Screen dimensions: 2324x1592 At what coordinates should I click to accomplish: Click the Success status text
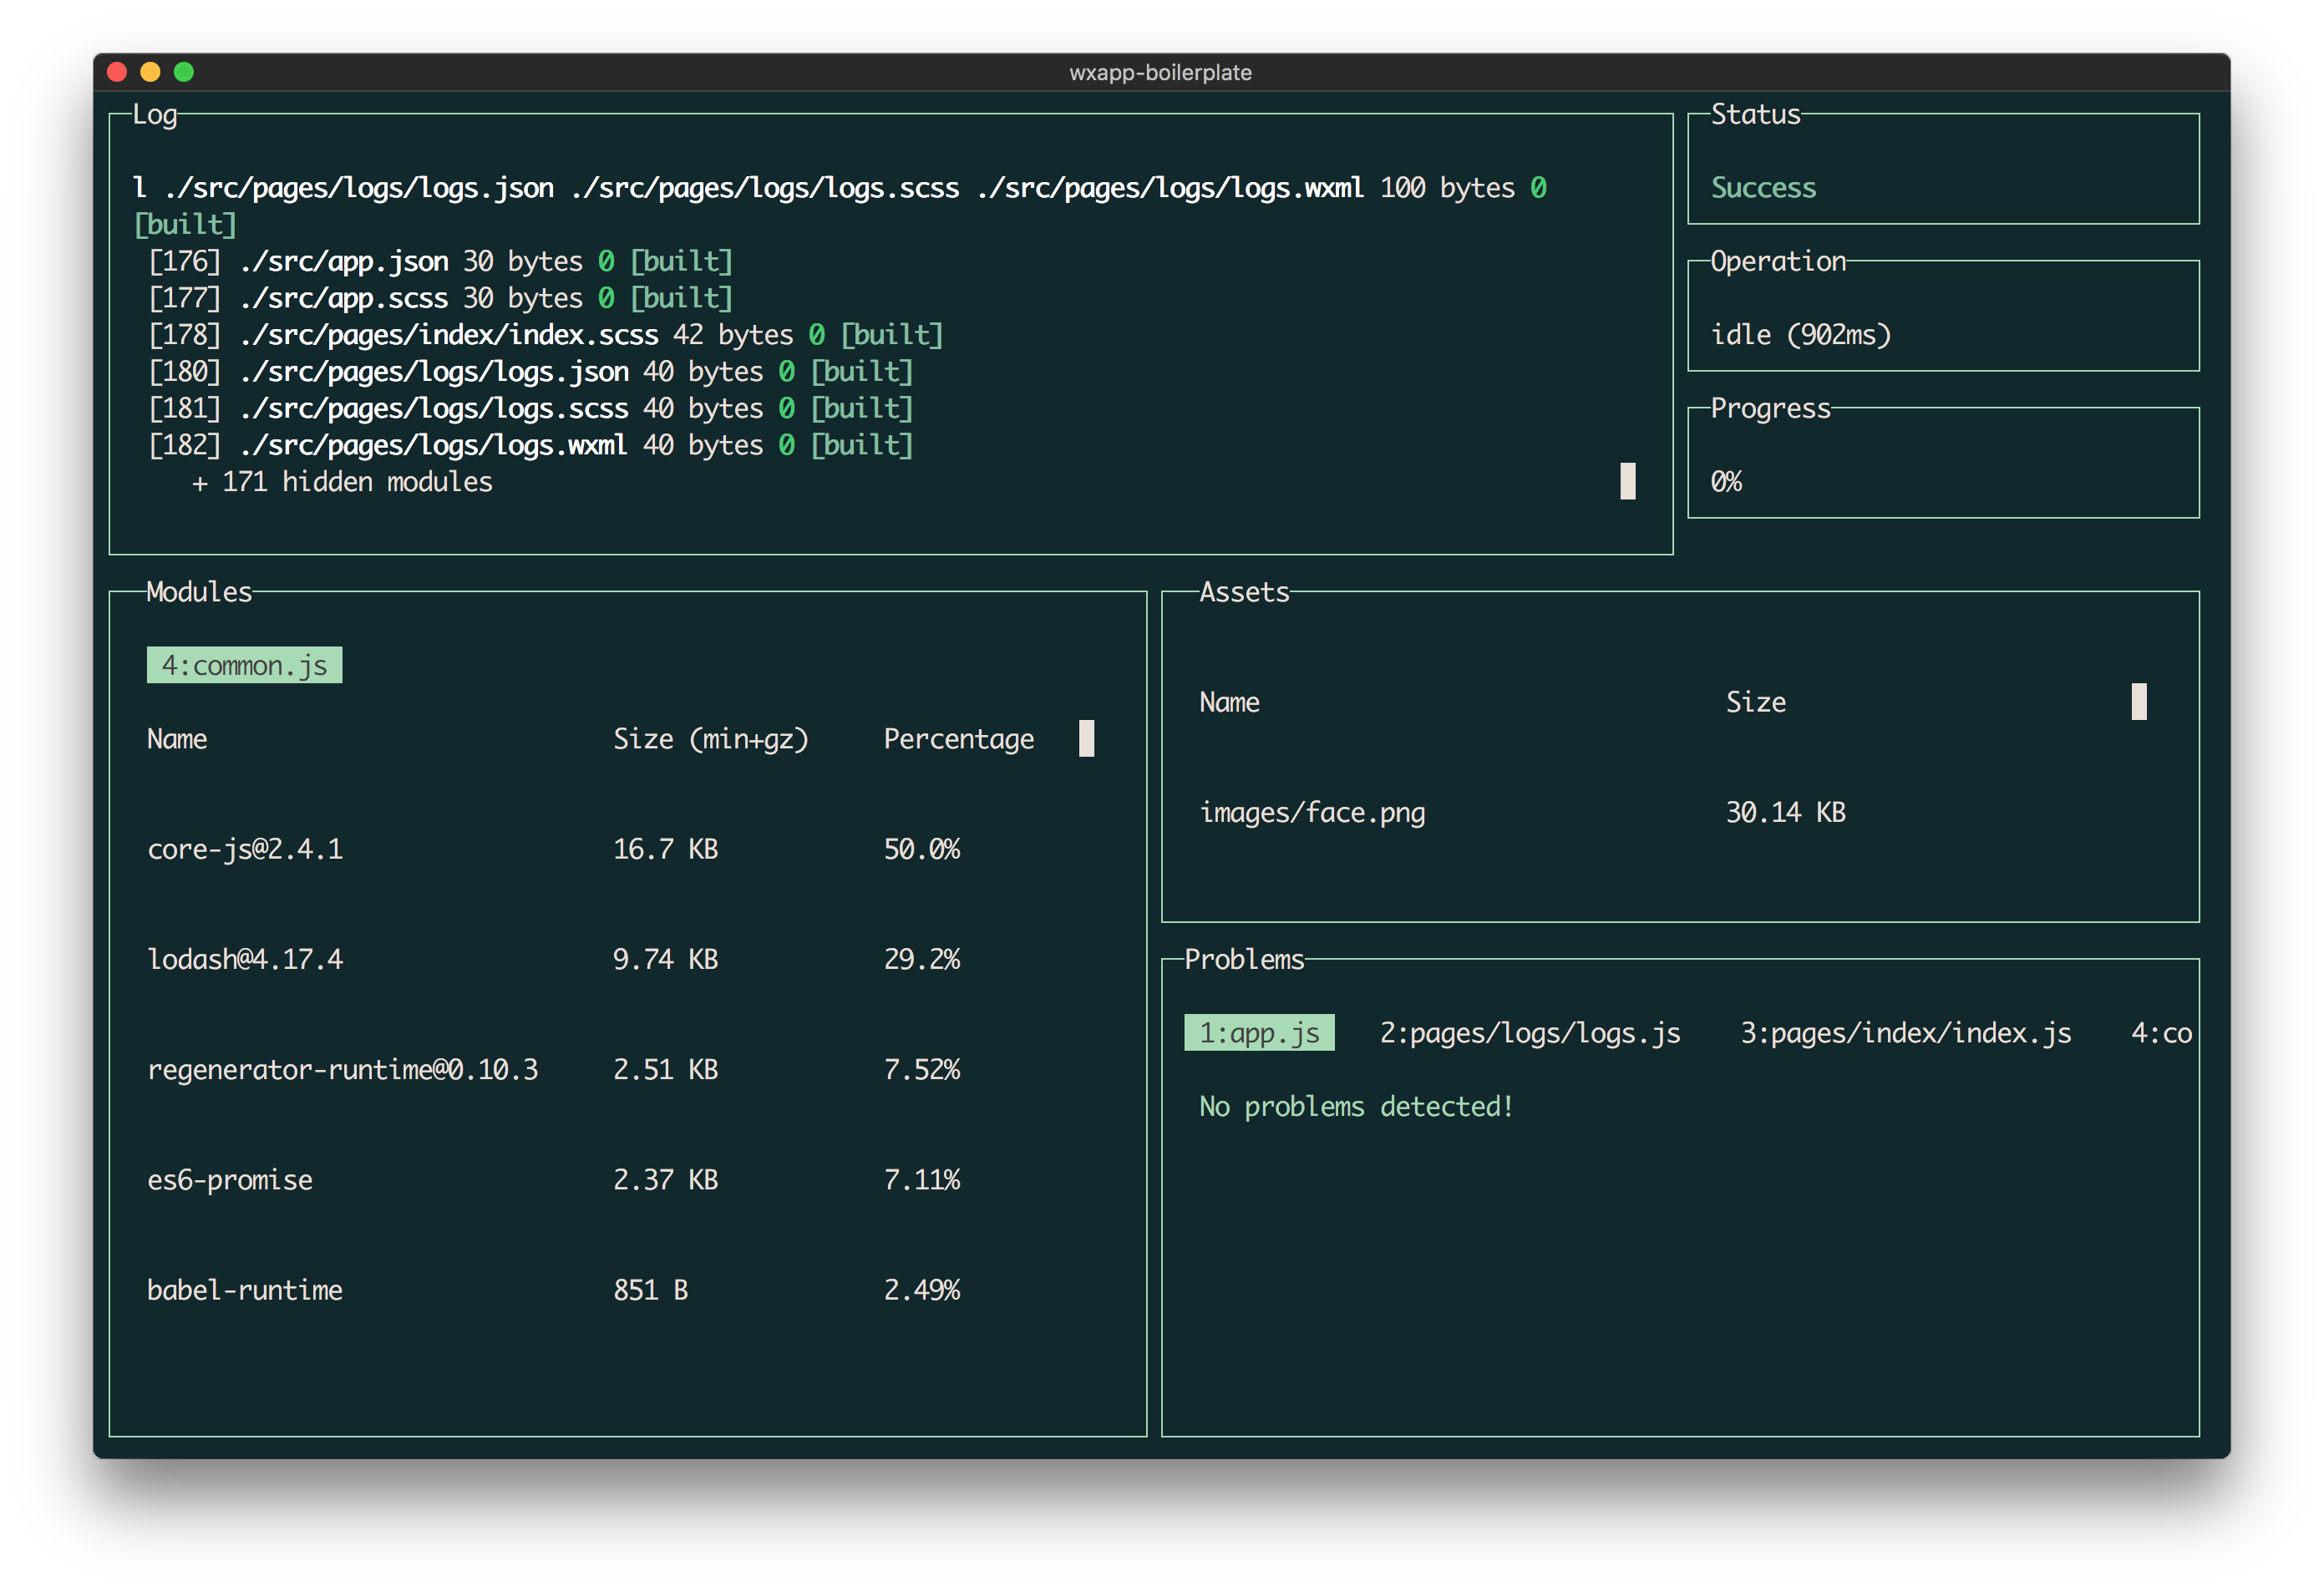click(1763, 188)
